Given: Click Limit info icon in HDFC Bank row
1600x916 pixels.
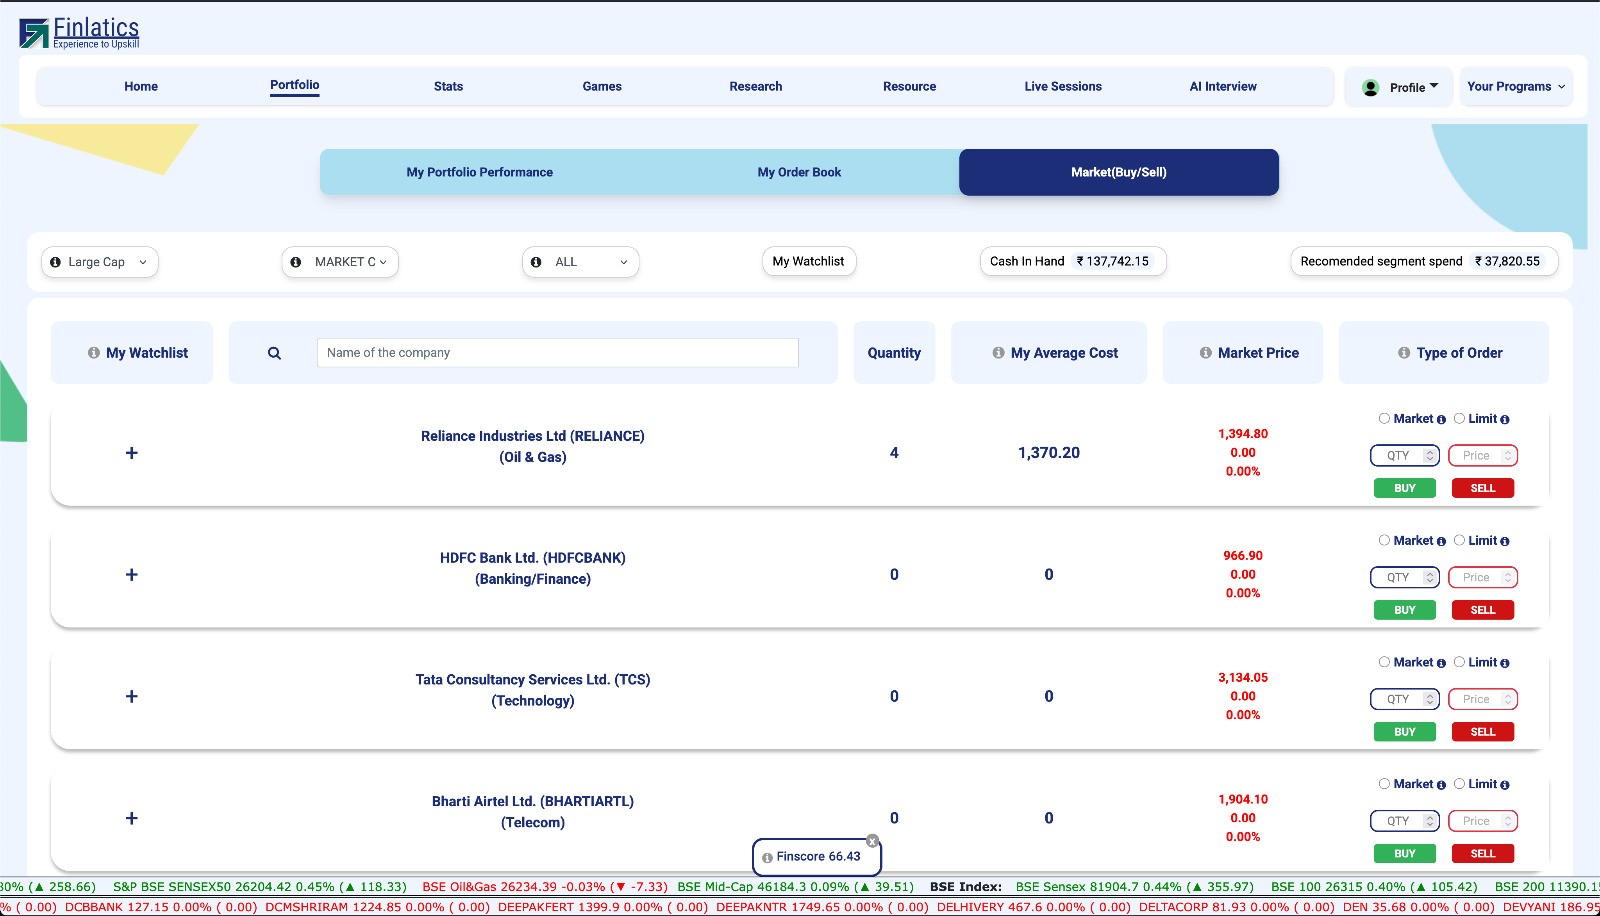Looking at the screenshot, I should pos(1505,542).
